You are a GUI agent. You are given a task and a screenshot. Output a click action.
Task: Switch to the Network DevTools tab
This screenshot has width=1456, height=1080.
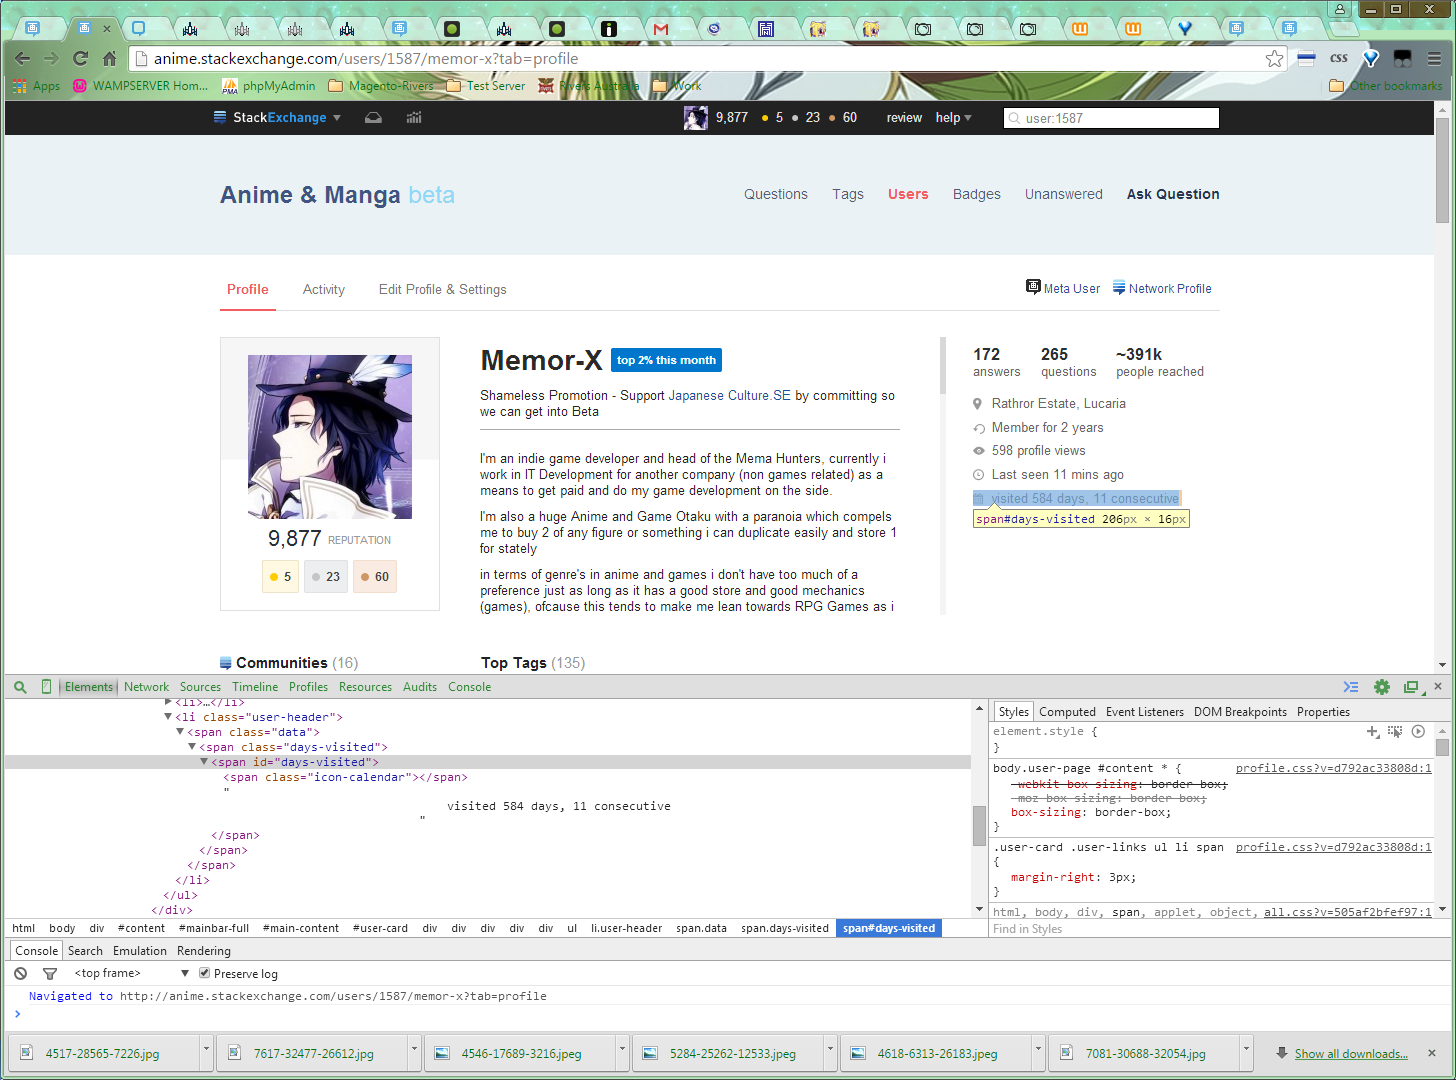146,687
